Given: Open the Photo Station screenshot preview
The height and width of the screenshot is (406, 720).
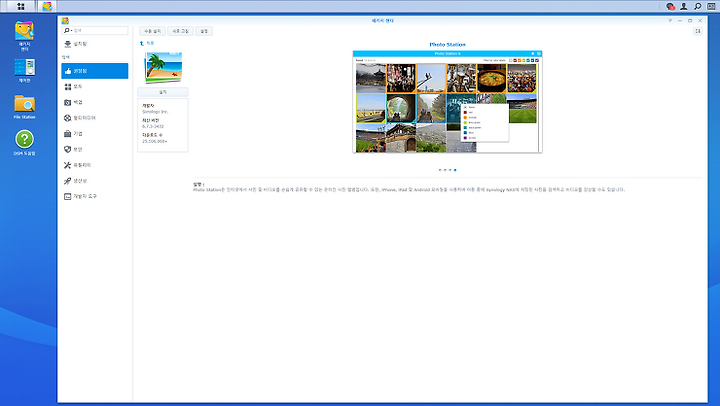Looking at the screenshot, I should point(447,102).
